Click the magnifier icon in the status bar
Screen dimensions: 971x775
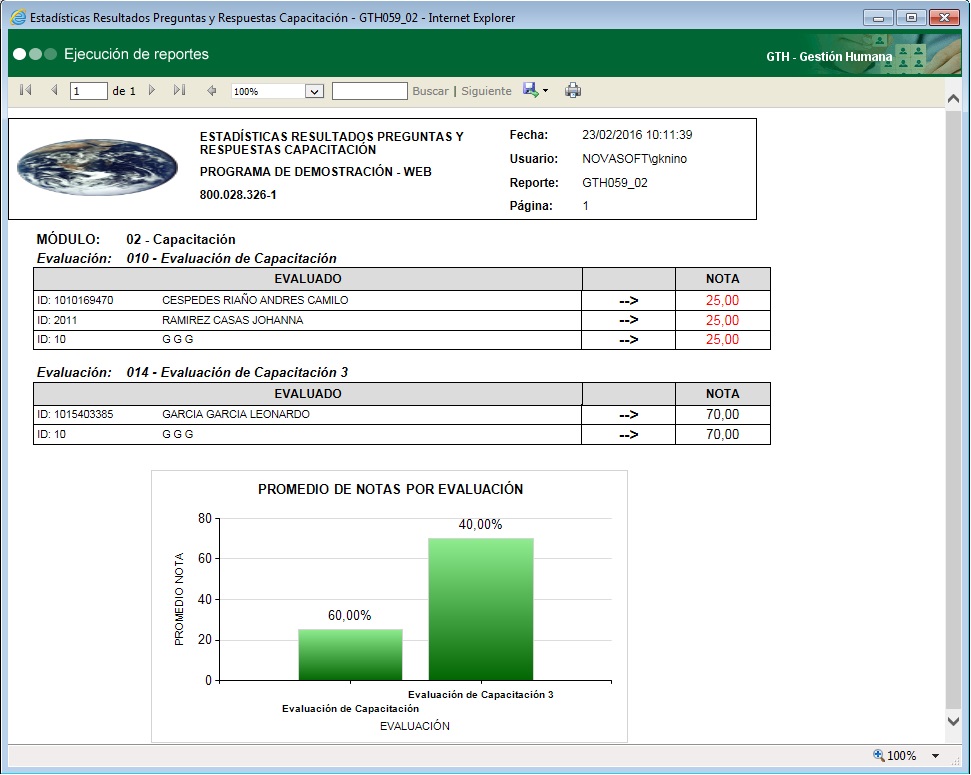click(x=877, y=755)
